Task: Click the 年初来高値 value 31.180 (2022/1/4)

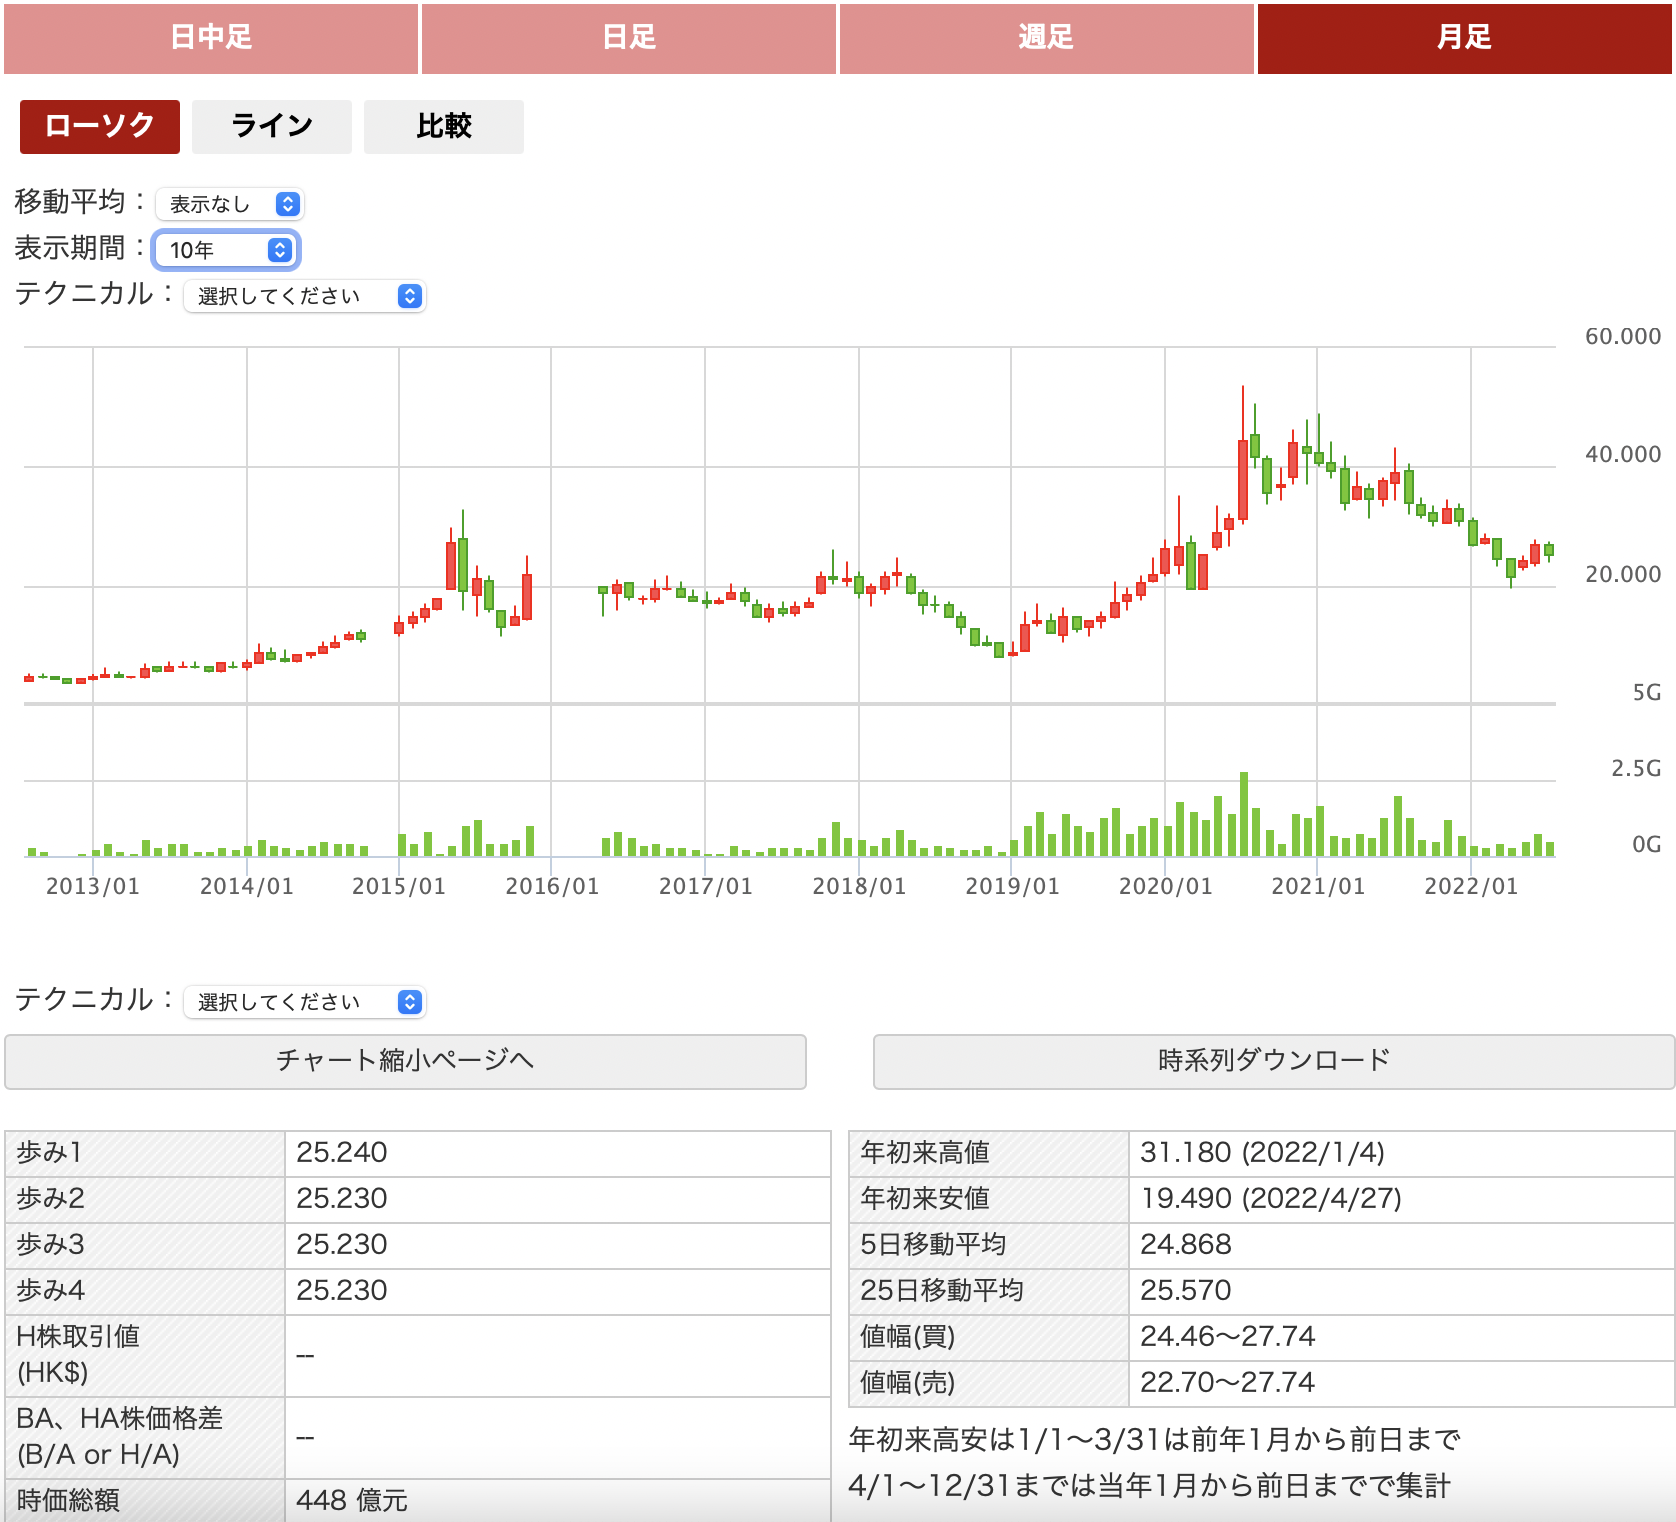Action: click(x=1262, y=1153)
